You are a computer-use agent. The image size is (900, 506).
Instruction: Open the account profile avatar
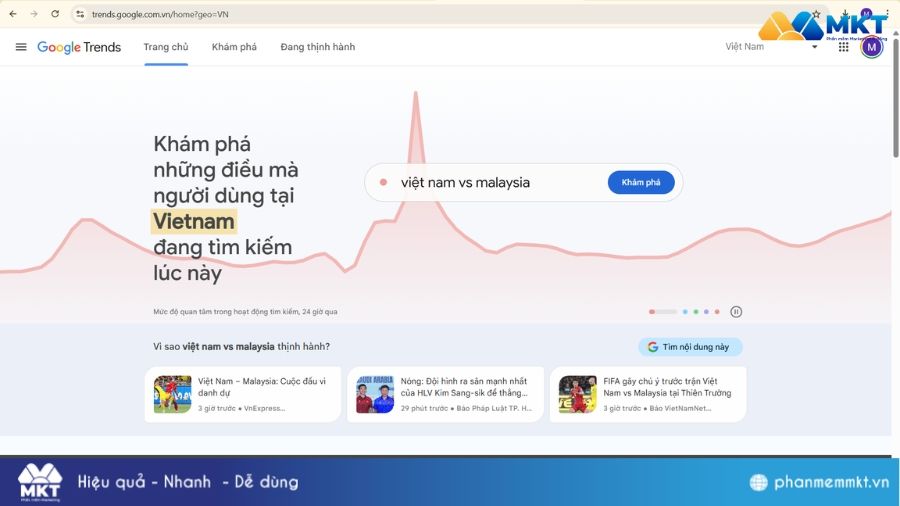point(871,47)
